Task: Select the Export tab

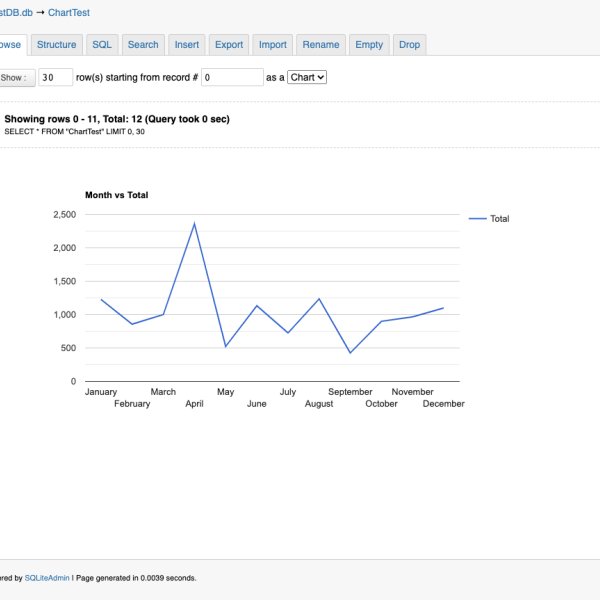Action: click(x=229, y=44)
